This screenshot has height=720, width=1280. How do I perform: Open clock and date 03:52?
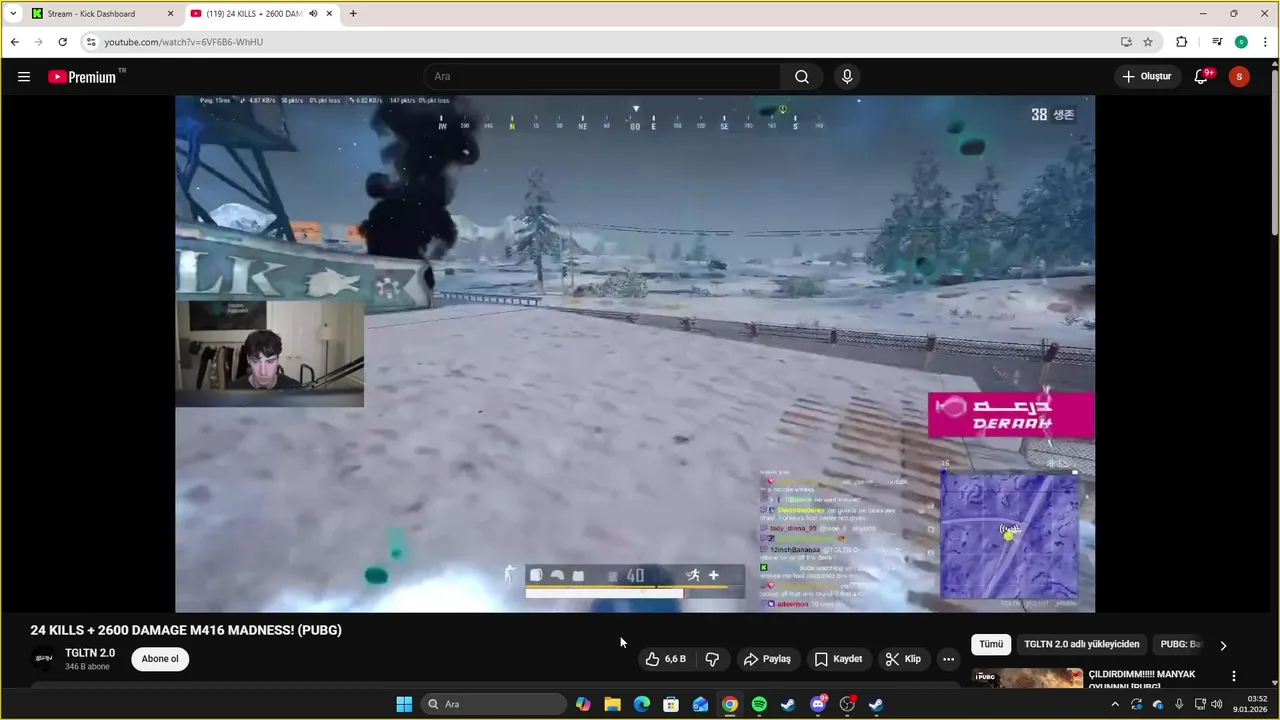tap(1251, 704)
